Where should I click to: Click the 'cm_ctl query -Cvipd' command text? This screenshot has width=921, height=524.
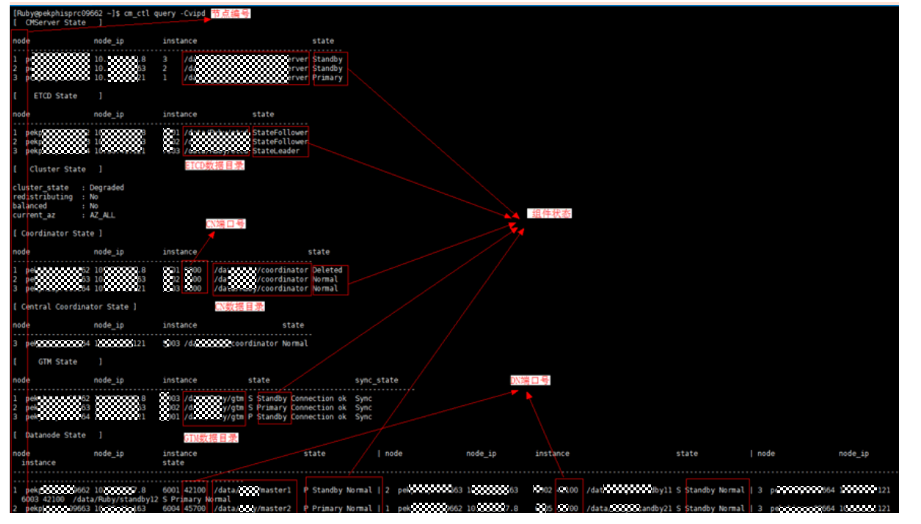pyautogui.click(x=164, y=13)
